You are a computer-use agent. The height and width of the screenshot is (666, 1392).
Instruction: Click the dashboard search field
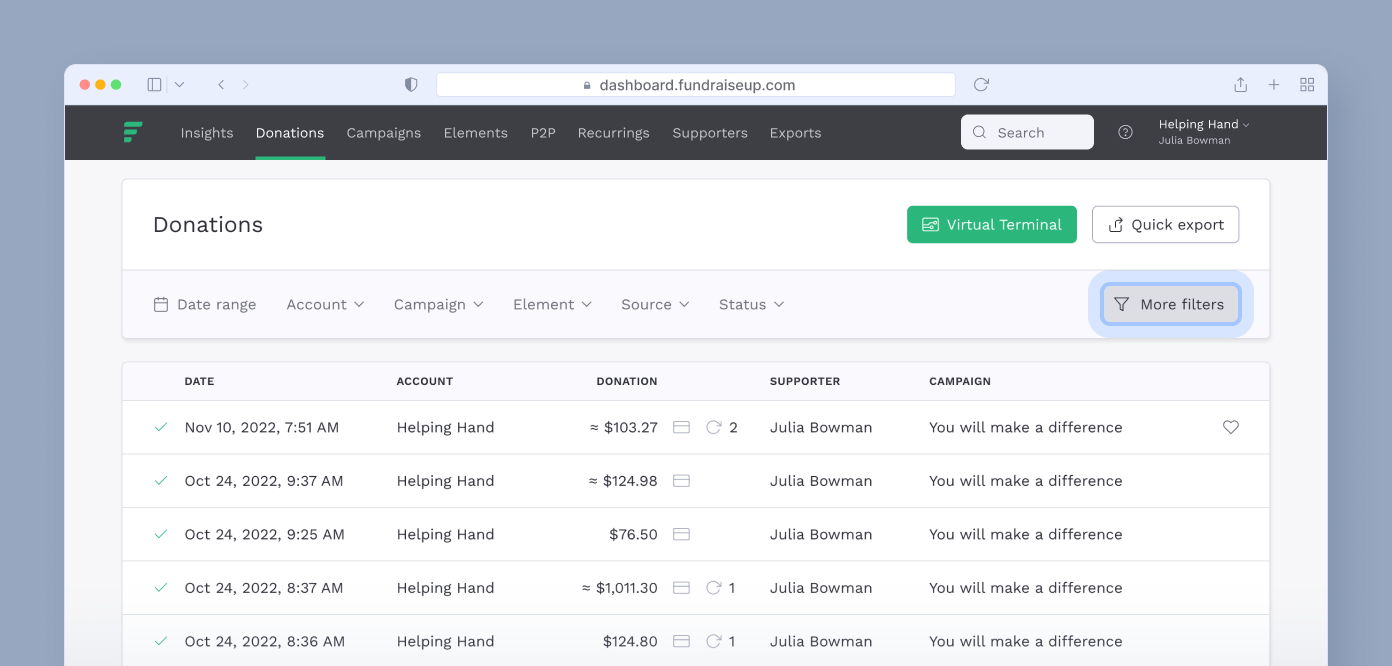click(1027, 132)
